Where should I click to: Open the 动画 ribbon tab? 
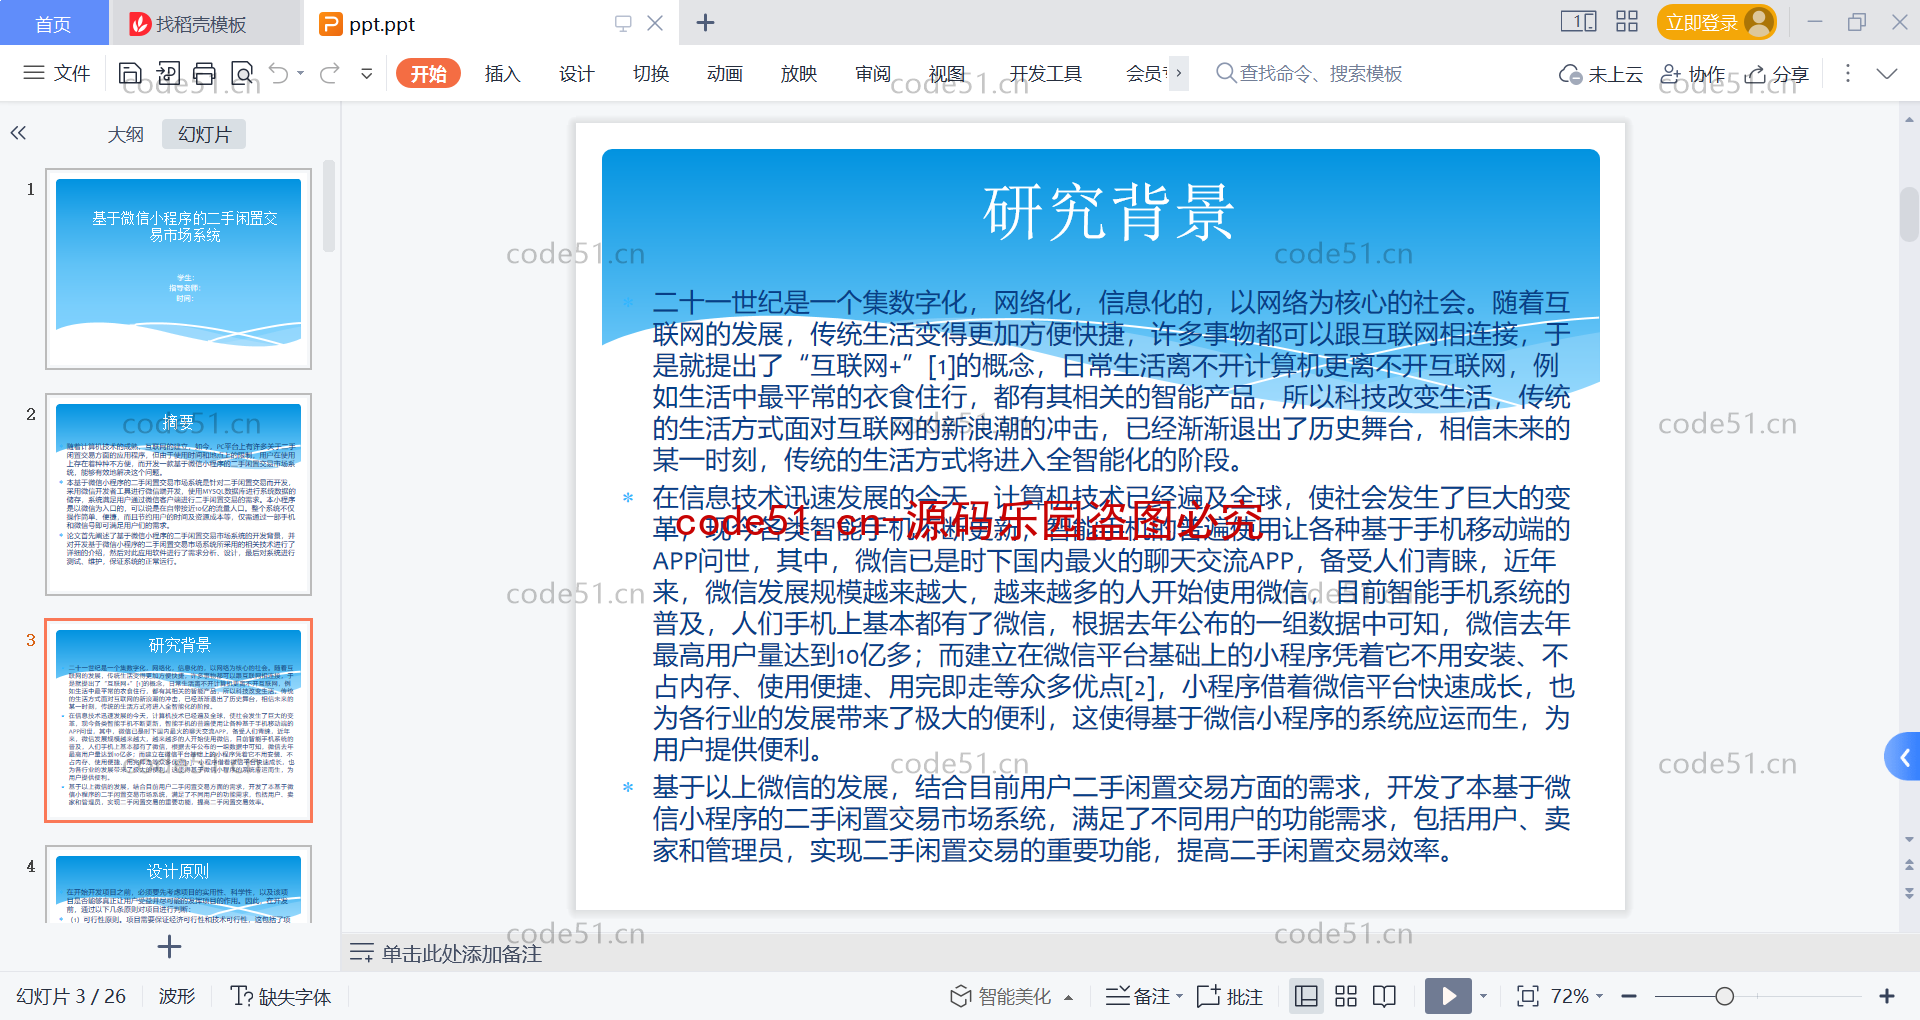pyautogui.click(x=724, y=74)
